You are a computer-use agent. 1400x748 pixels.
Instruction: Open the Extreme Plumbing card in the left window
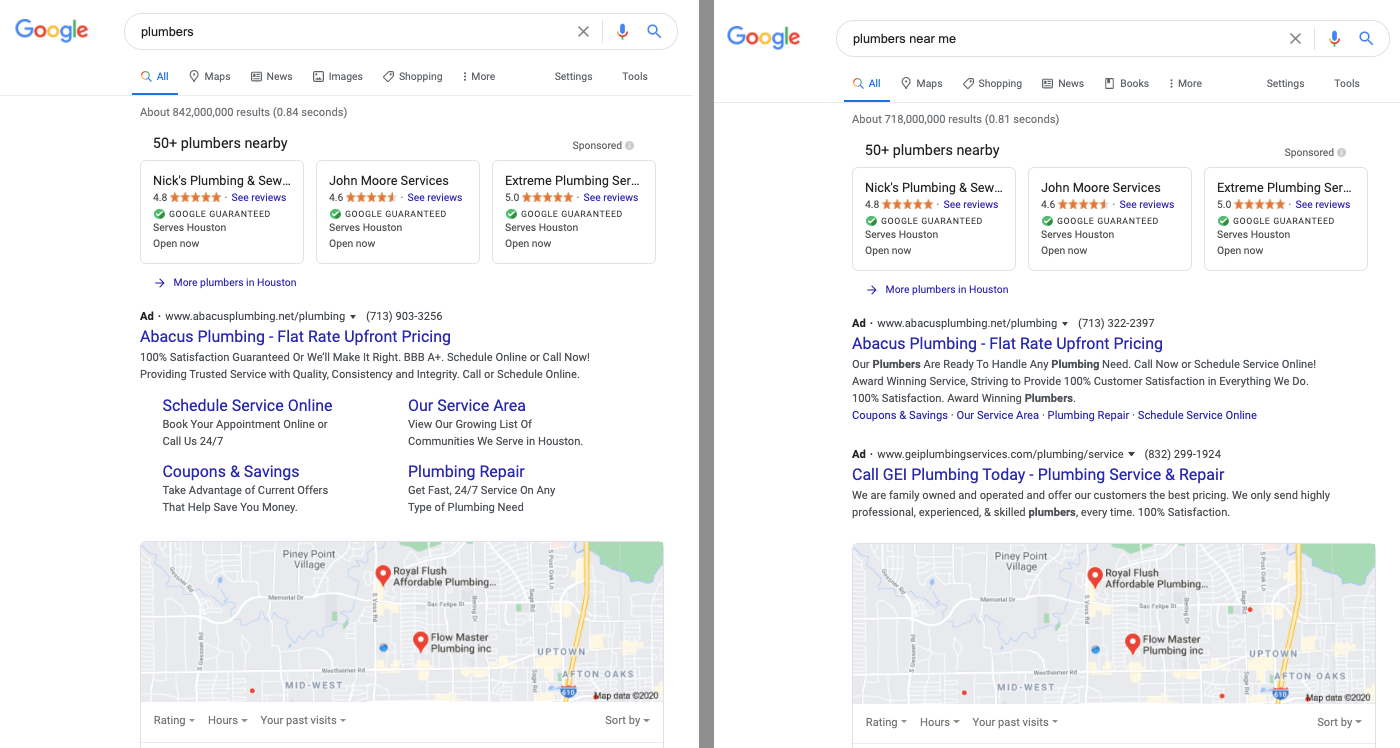click(x=574, y=212)
